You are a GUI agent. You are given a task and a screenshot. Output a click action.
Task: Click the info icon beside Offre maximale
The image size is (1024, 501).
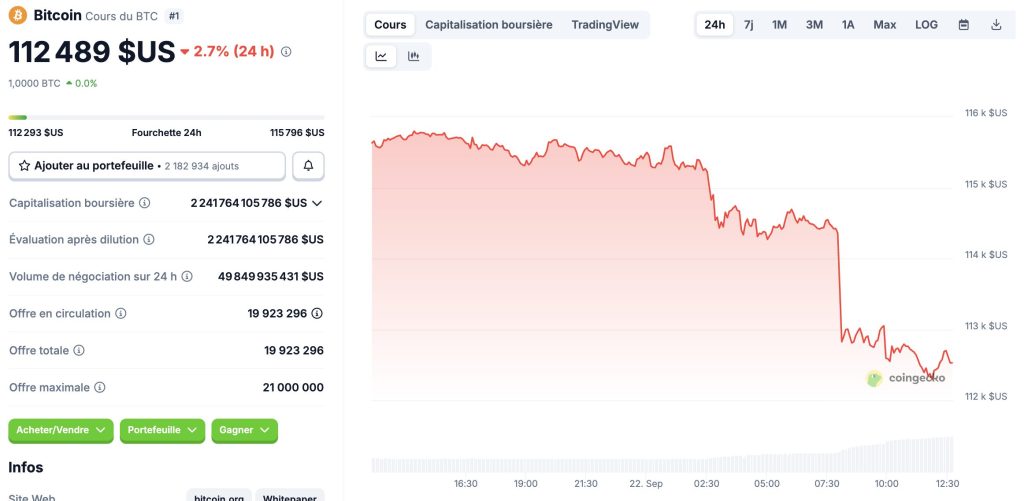click(x=100, y=387)
